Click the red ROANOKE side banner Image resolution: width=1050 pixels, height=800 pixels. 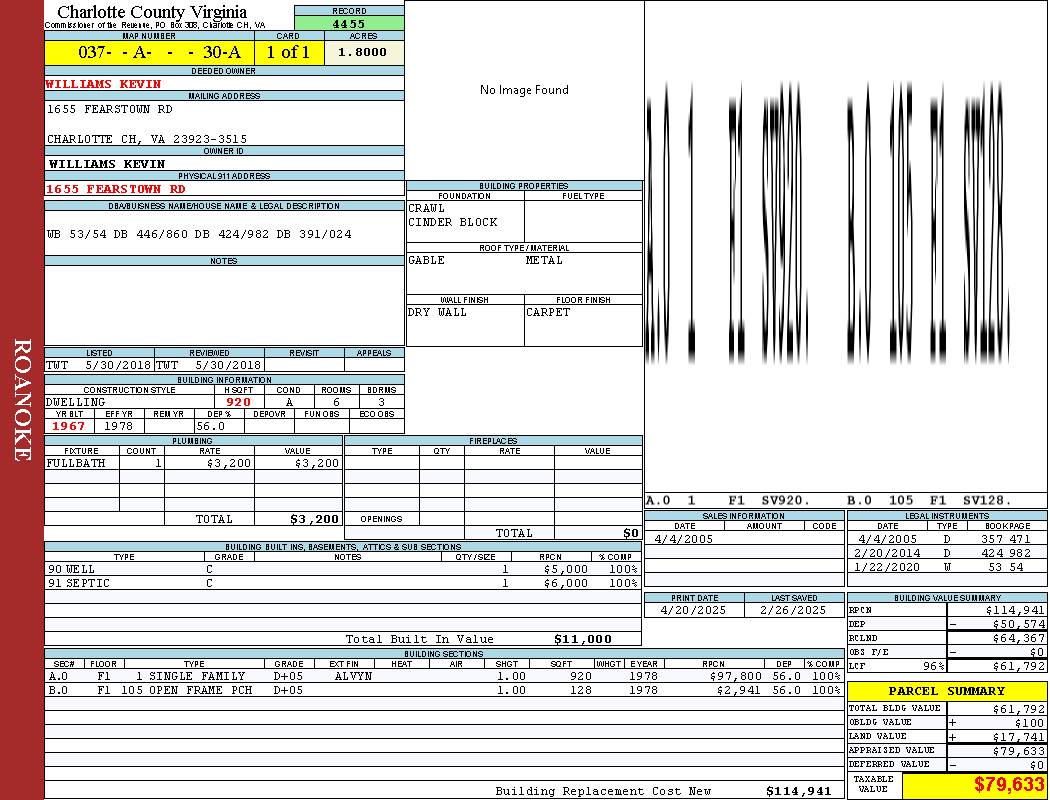pyautogui.click(x=22, y=400)
